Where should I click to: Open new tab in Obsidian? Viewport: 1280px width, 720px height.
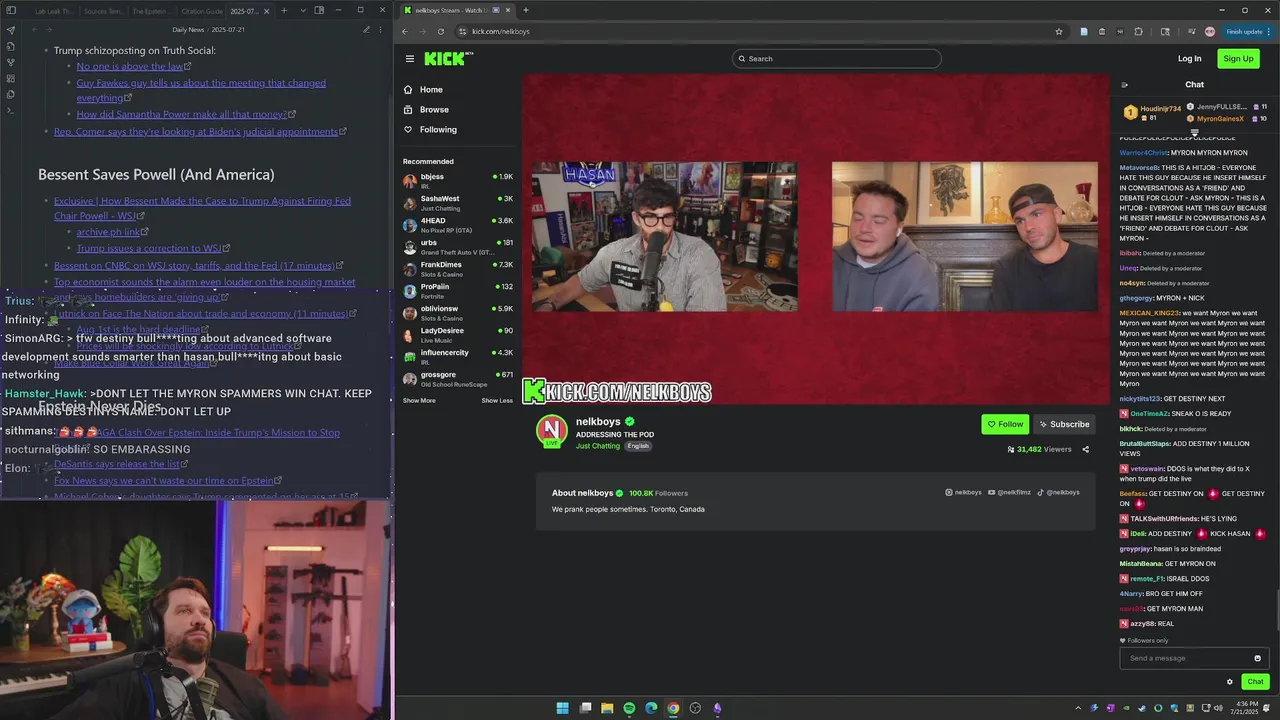[284, 10]
